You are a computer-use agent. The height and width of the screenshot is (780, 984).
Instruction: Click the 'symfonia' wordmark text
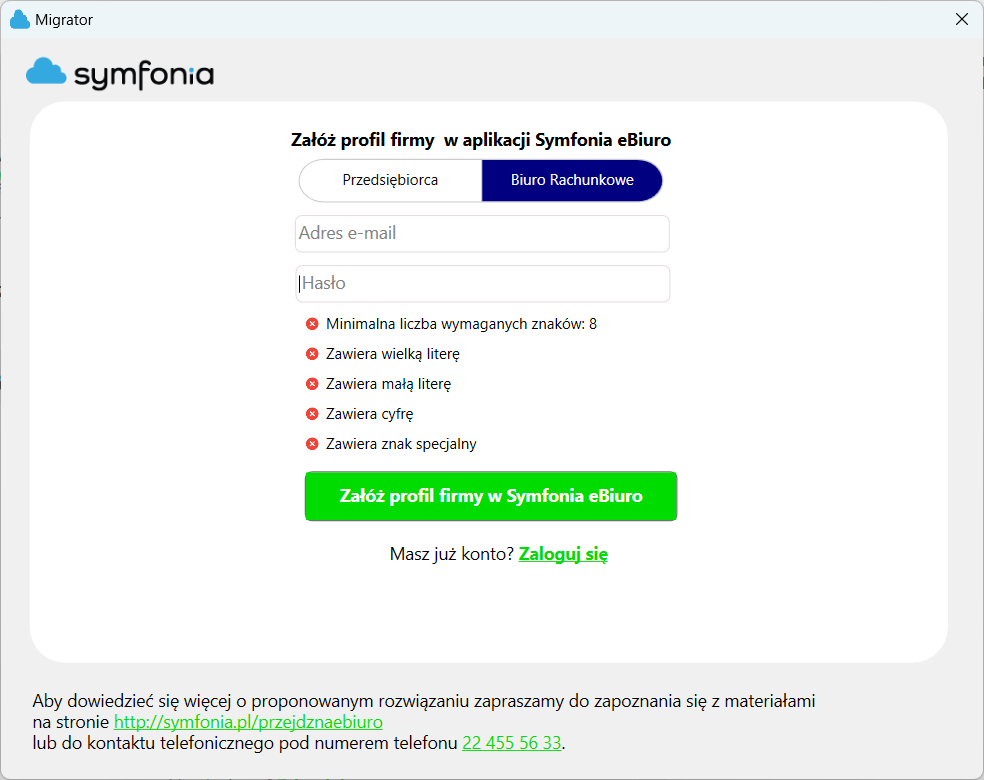(144, 75)
